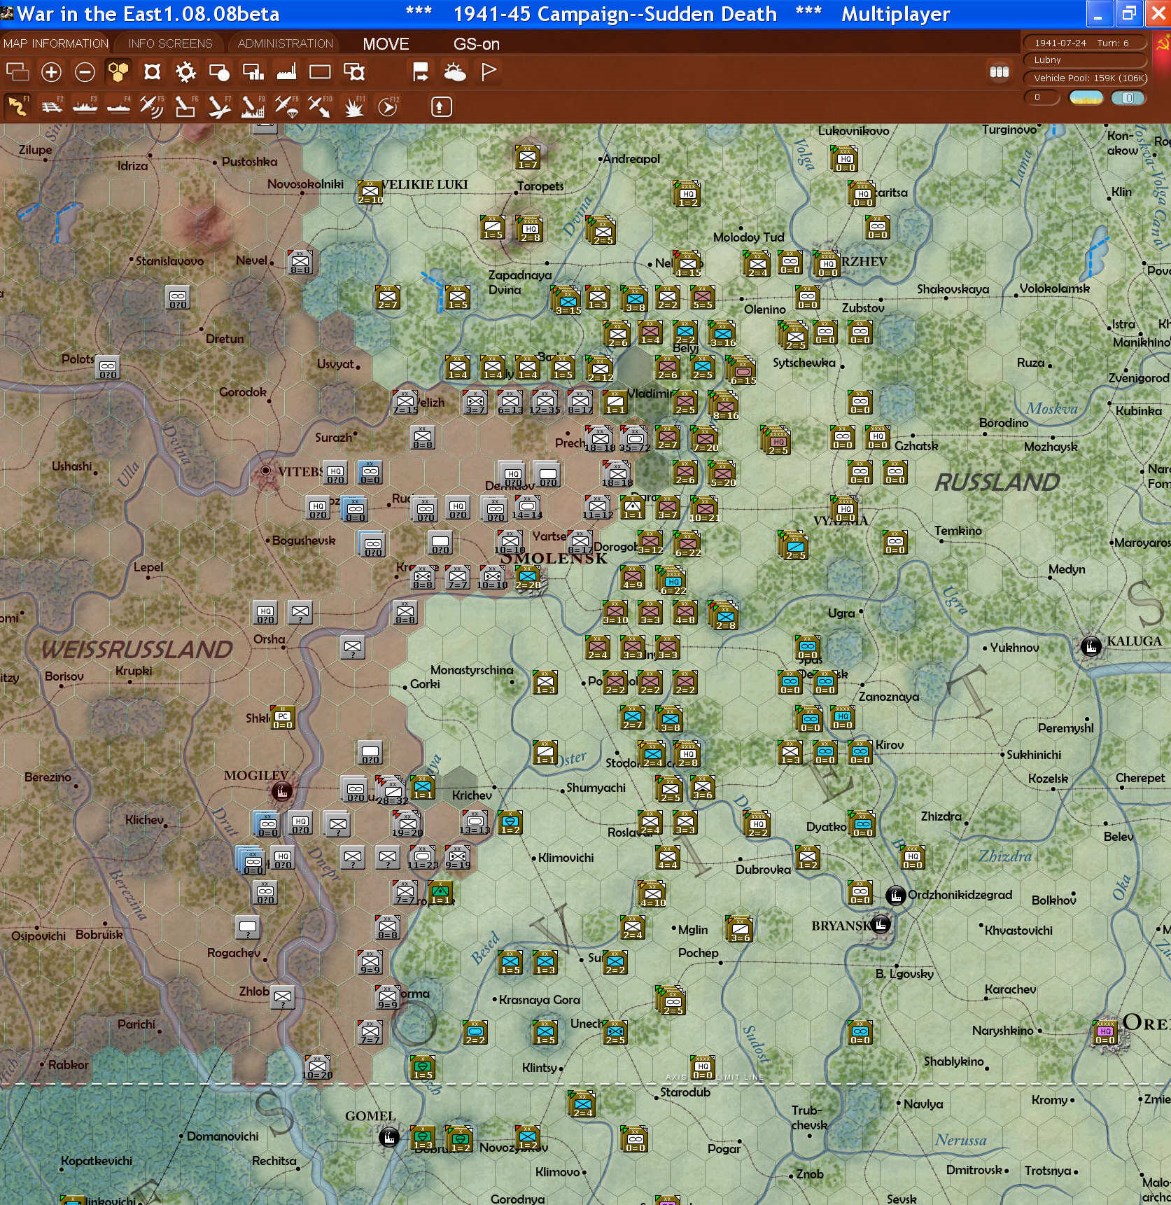Select Bomb airfield mode F7 icon
Image resolution: width=1171 pixels, height=1205 pixels.
pos(219,106)
